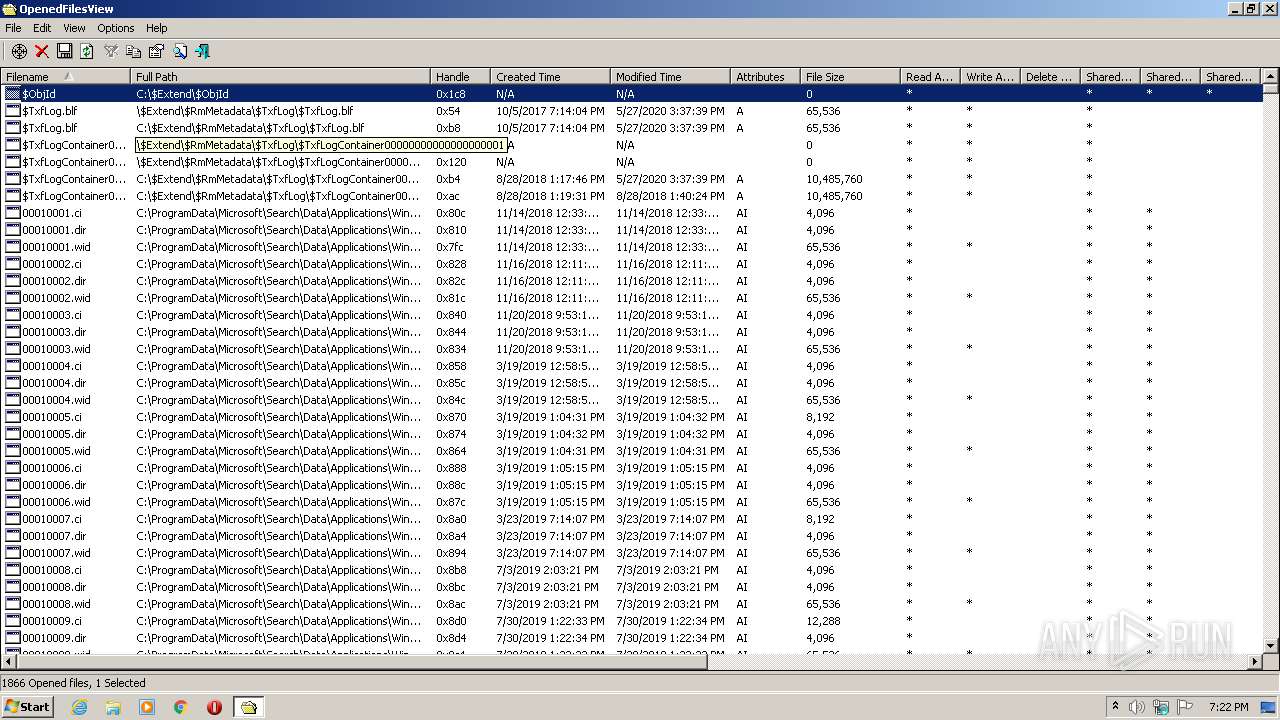The height and width of the screenshot is (720, 1280).
Task: Select the 00010008.wid file row
Action: 632,604
